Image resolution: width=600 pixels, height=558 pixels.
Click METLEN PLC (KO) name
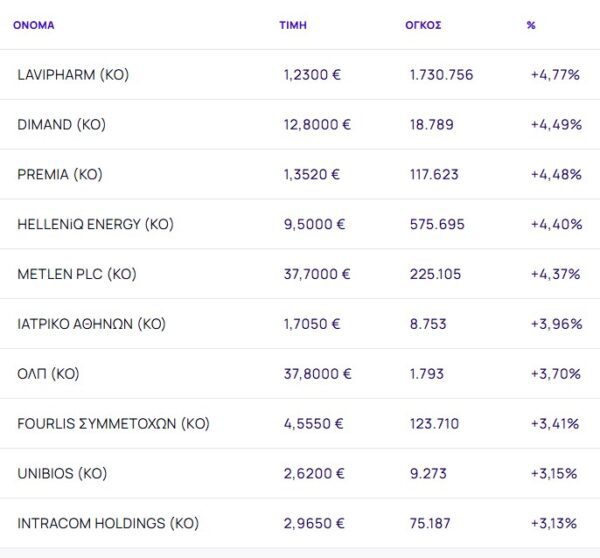[77, 274]
